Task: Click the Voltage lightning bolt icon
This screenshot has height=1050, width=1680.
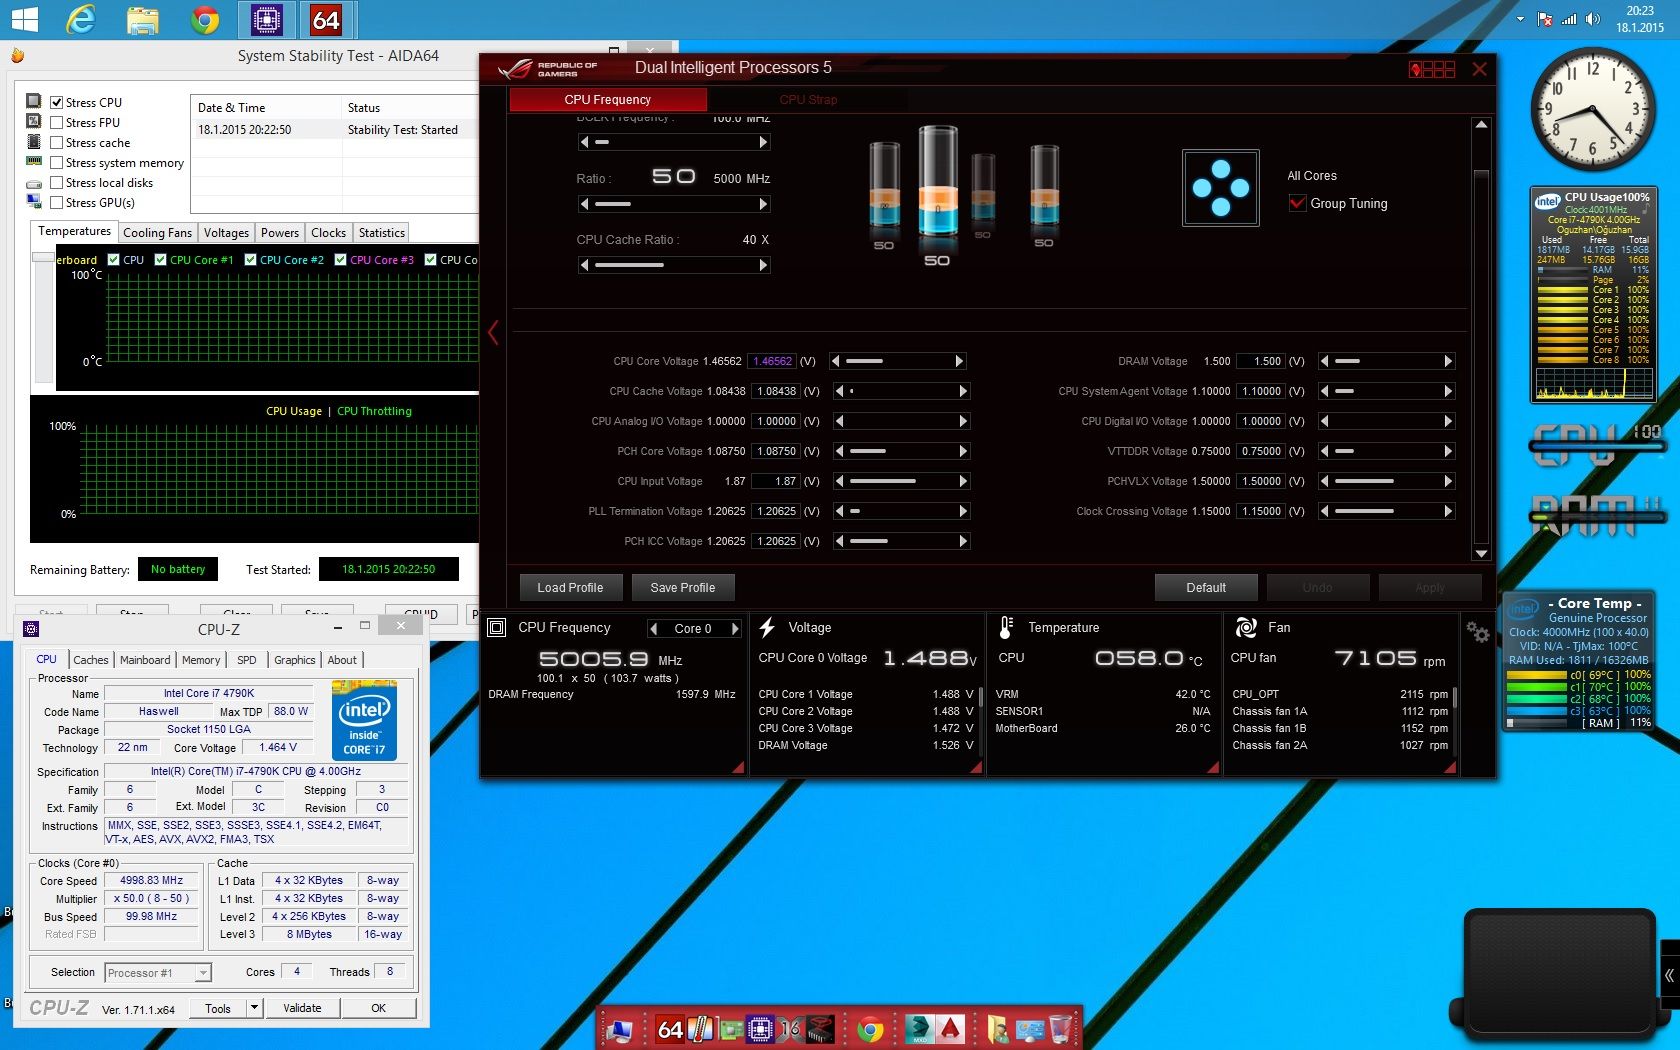Action: pos(767,627)
